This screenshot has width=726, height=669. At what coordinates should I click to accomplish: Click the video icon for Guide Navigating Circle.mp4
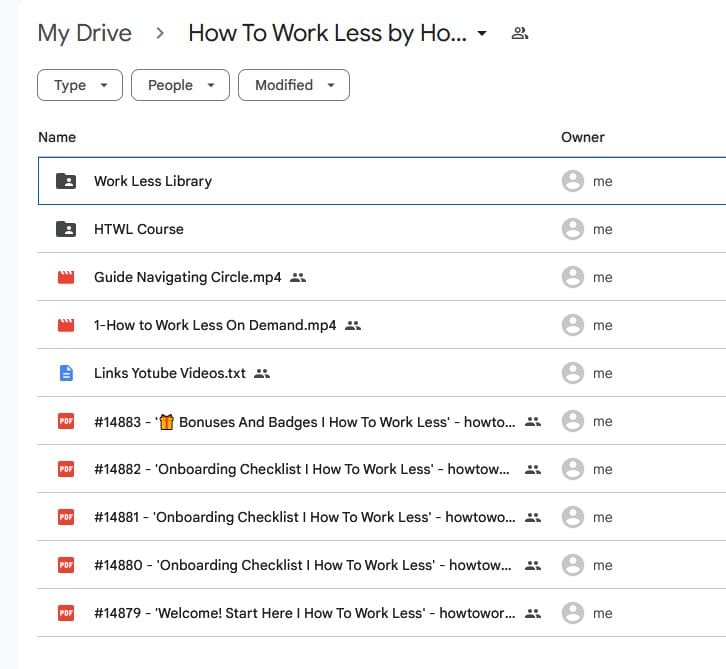point(66,277)
